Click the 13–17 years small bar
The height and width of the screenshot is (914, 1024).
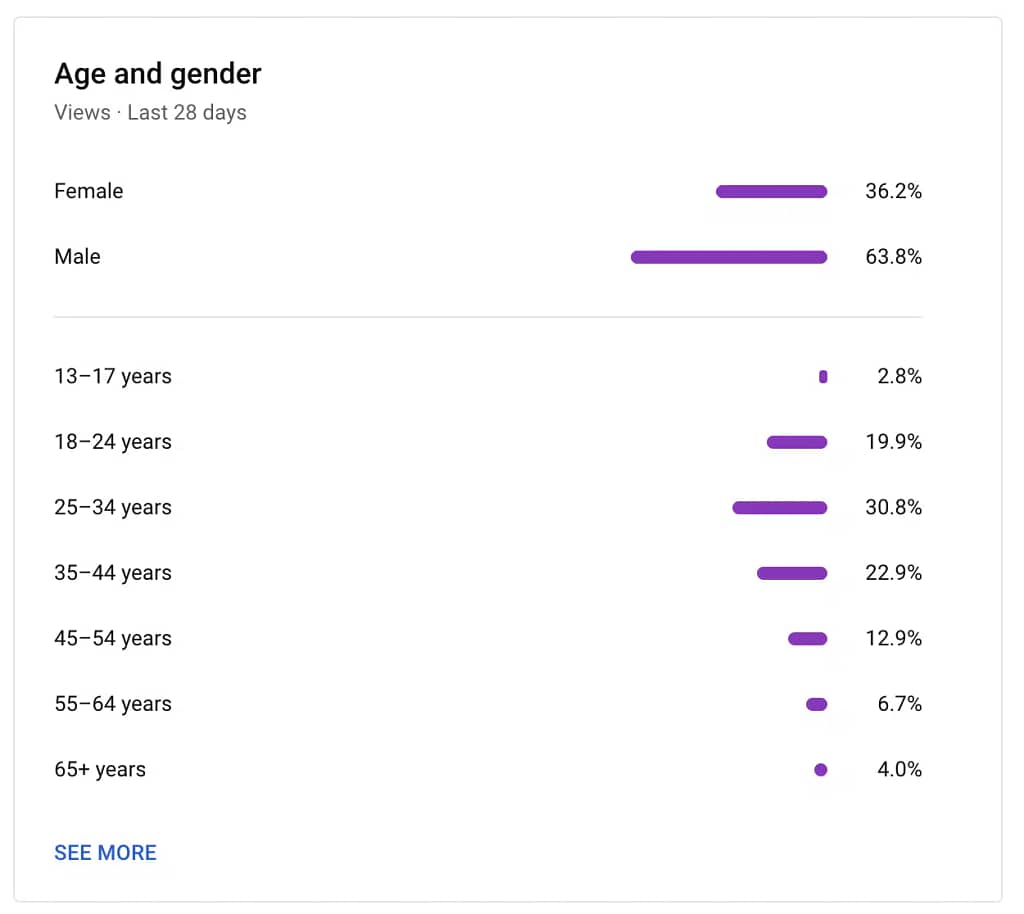pyautogui.click(x=823, y=377)
